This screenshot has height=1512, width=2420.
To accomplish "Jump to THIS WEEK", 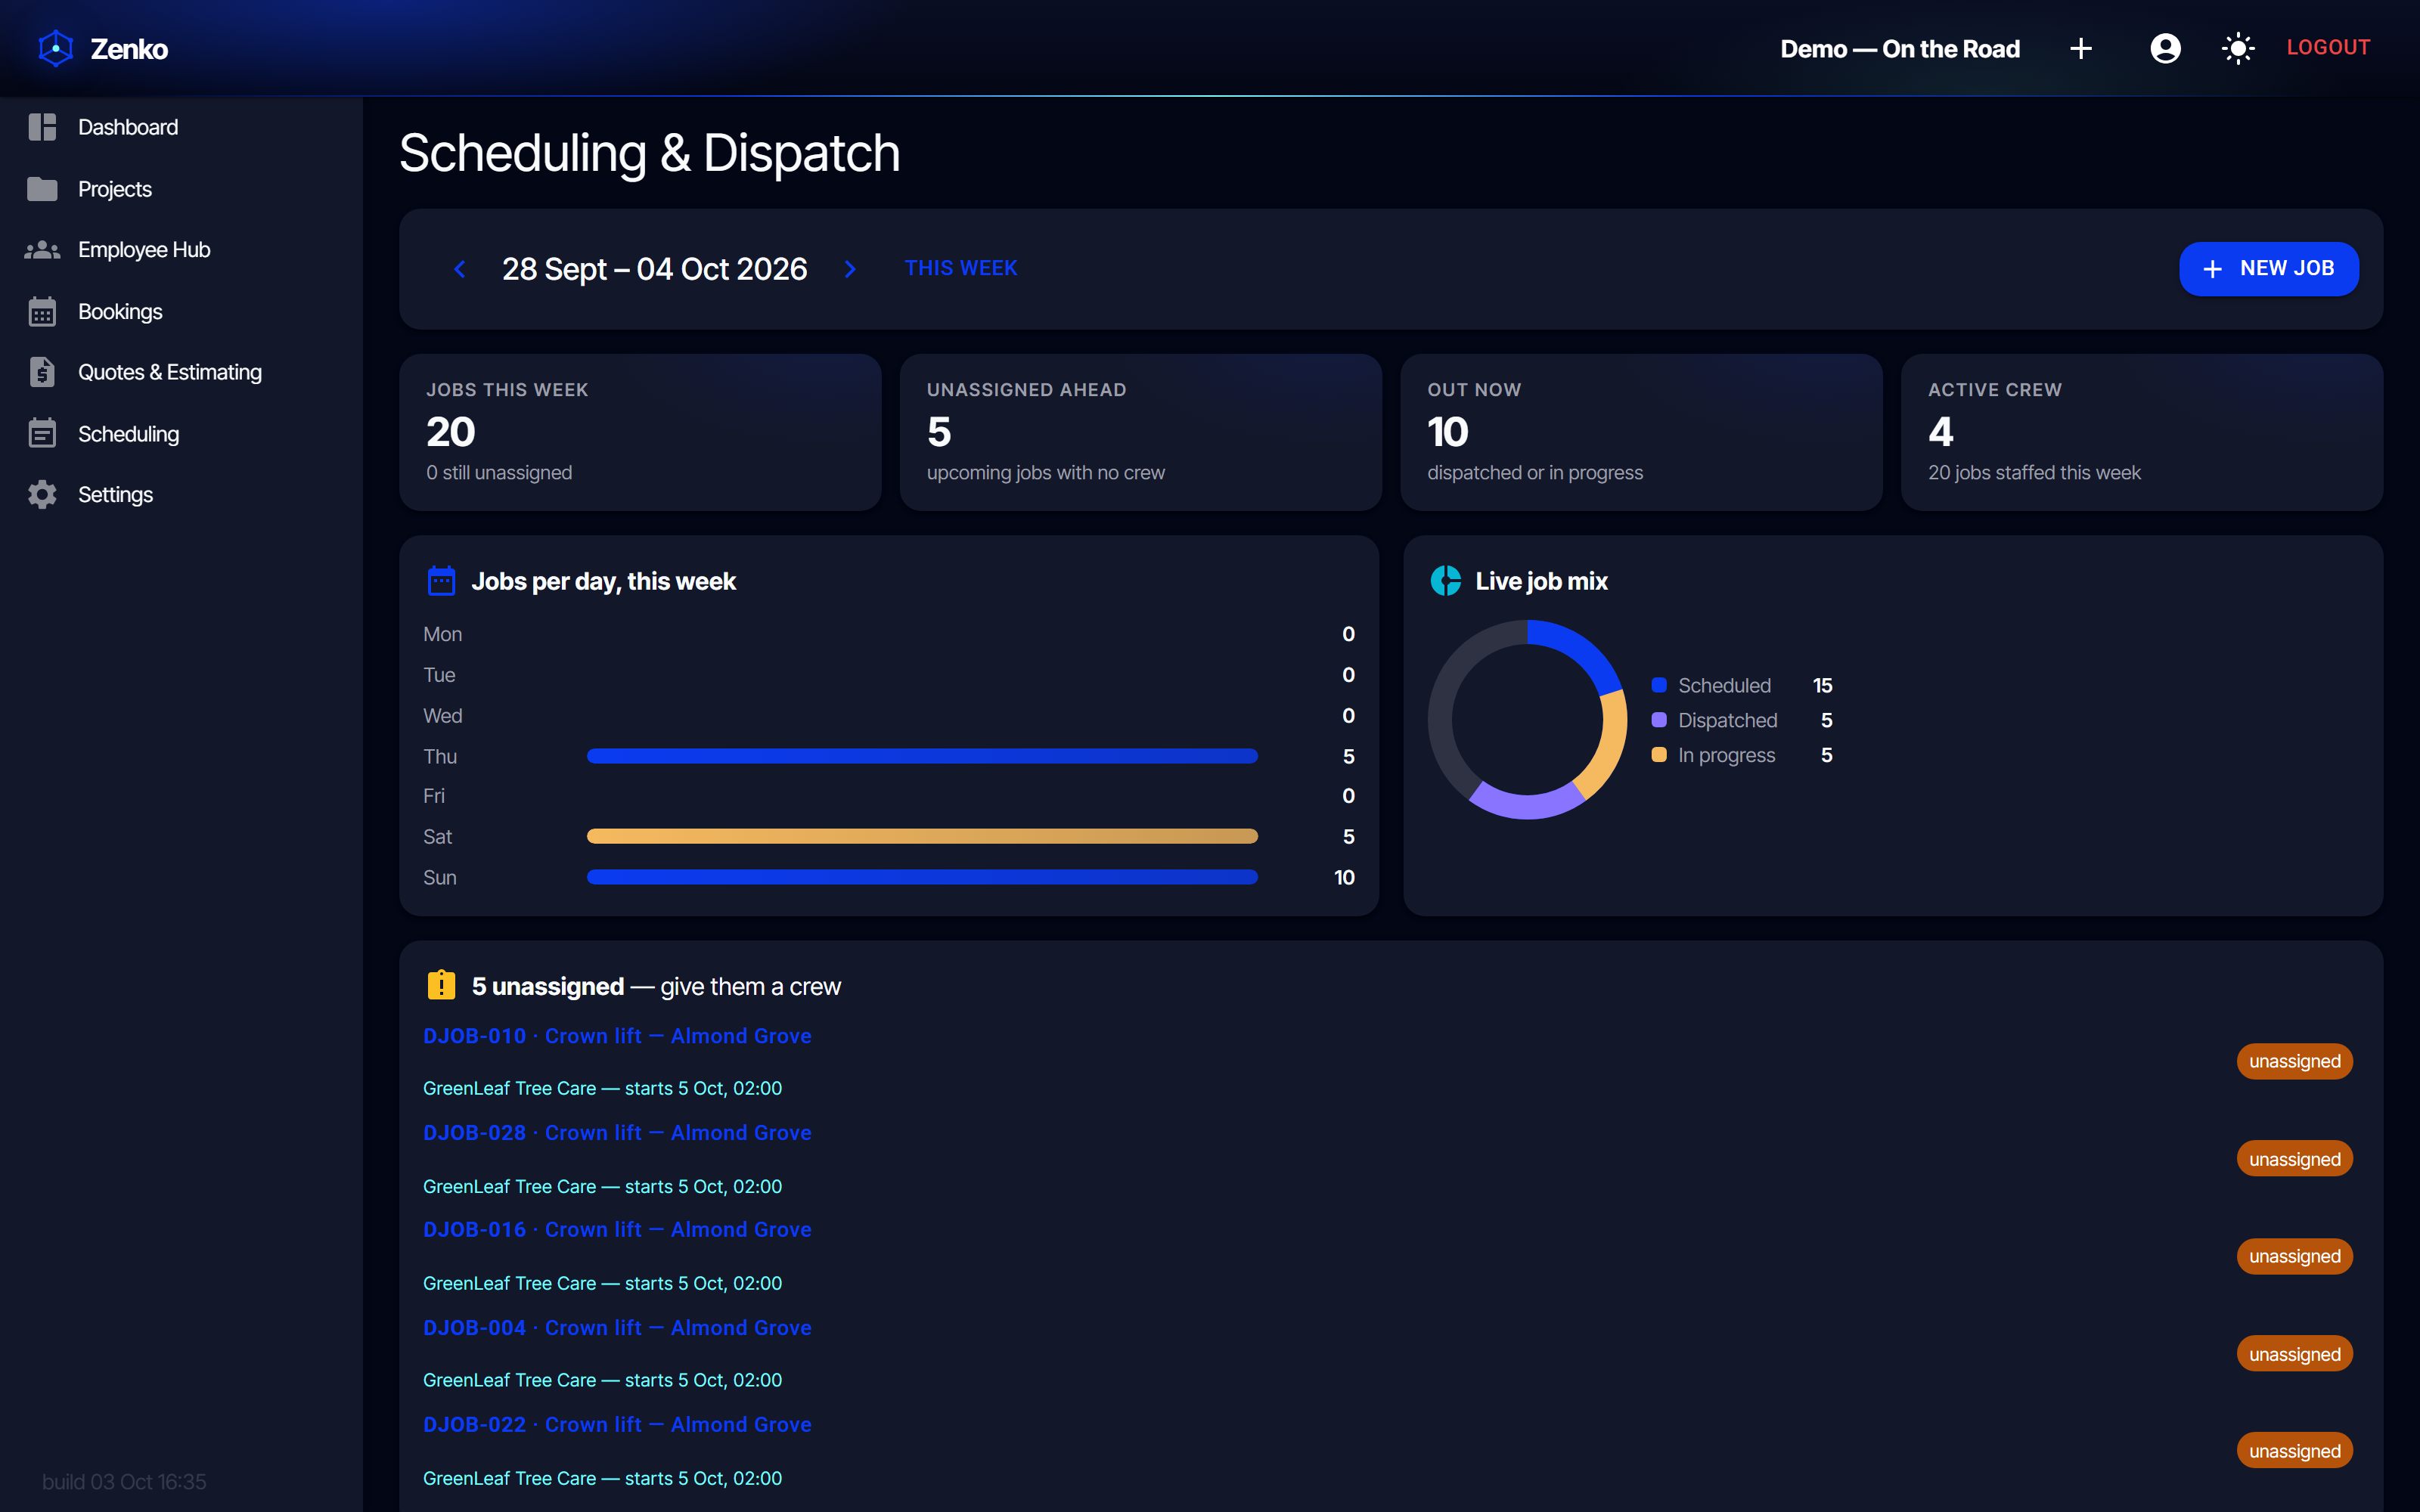I will point(961,268).
